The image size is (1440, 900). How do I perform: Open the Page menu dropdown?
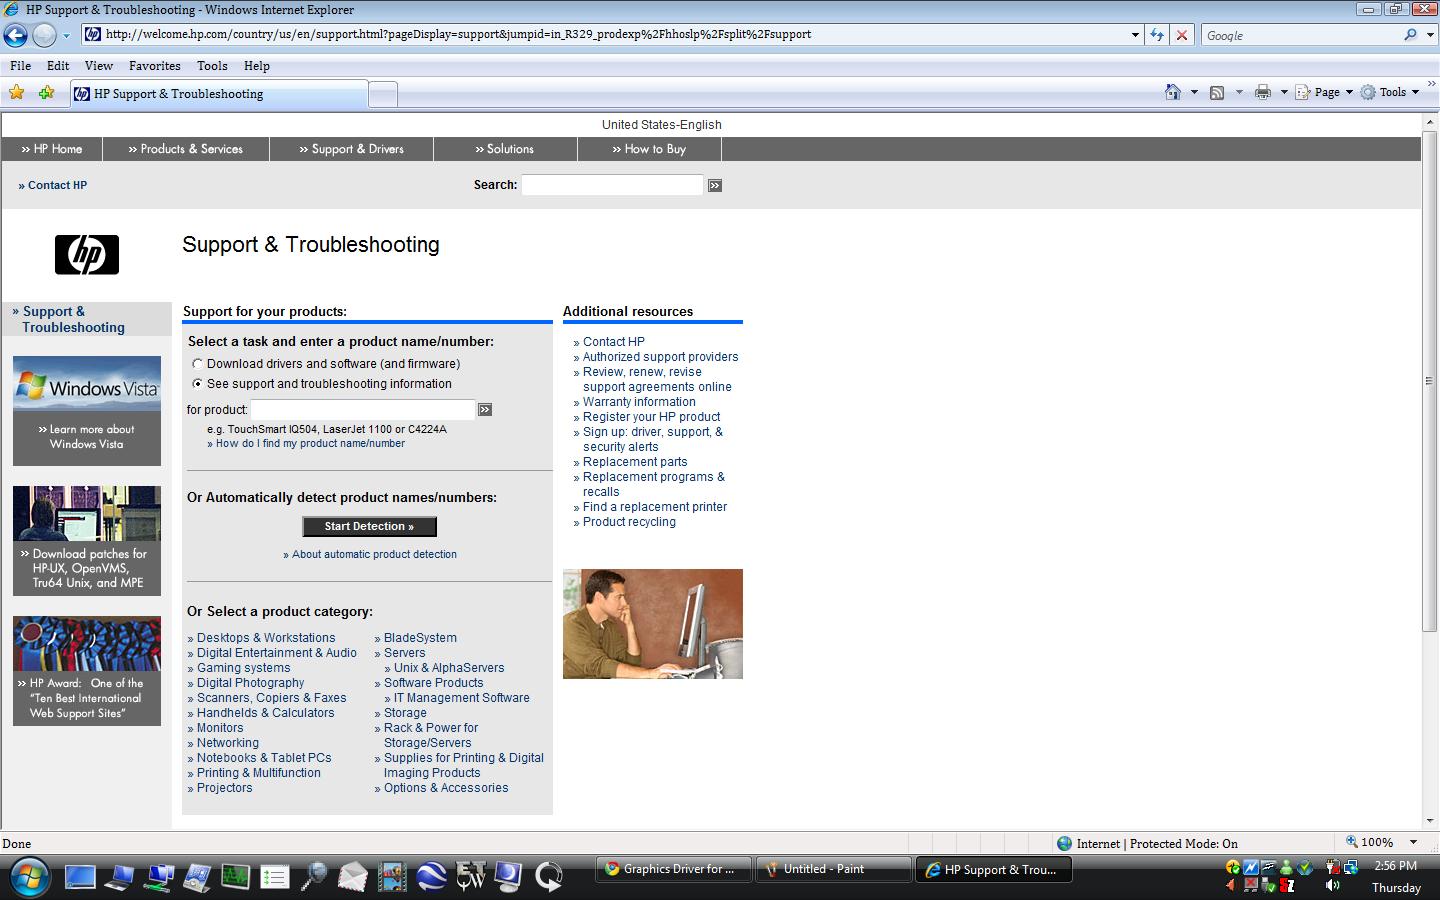point(1324,92)
